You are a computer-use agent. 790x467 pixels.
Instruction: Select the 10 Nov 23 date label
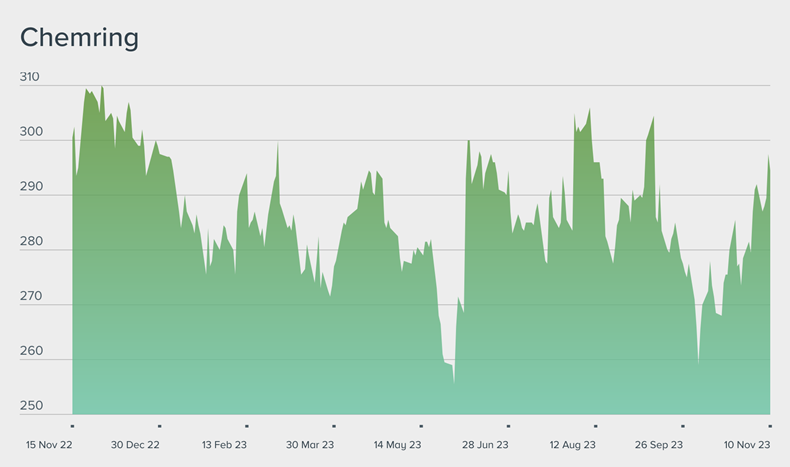click(x=746, y=445)
